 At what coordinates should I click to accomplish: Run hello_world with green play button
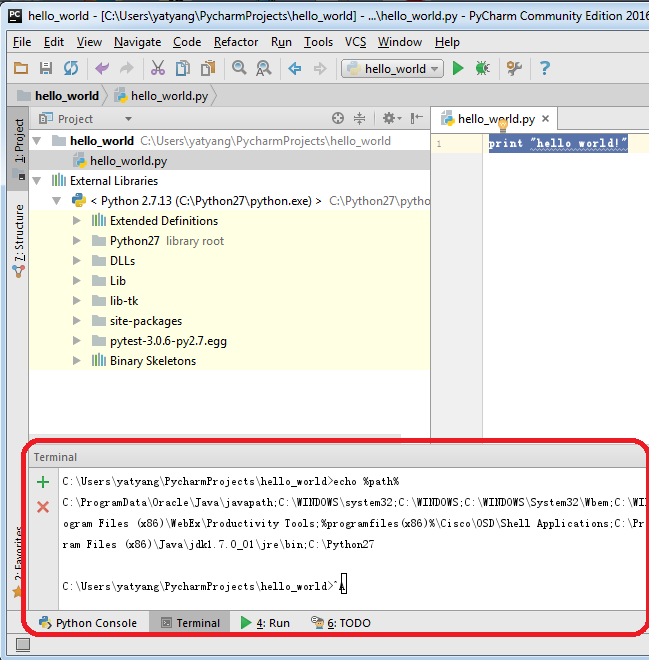[458, 68]
